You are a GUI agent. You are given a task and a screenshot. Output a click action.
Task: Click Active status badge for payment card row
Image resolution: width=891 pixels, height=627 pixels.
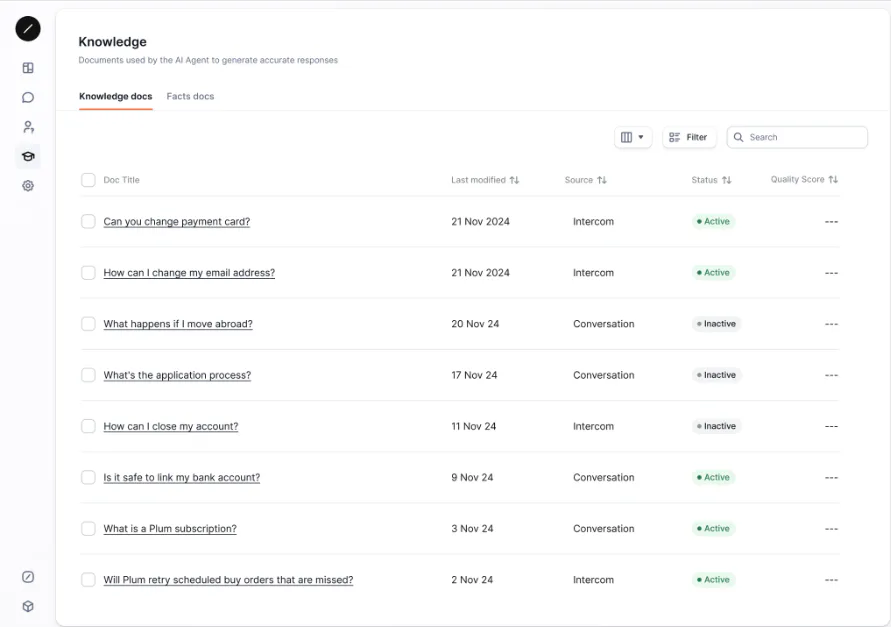(713, 222)
